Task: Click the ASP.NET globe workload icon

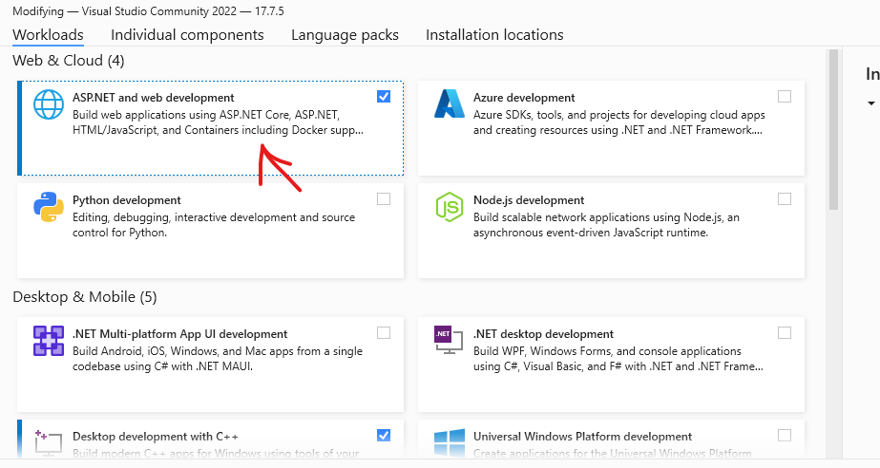Action: click(x=49, y=104)
